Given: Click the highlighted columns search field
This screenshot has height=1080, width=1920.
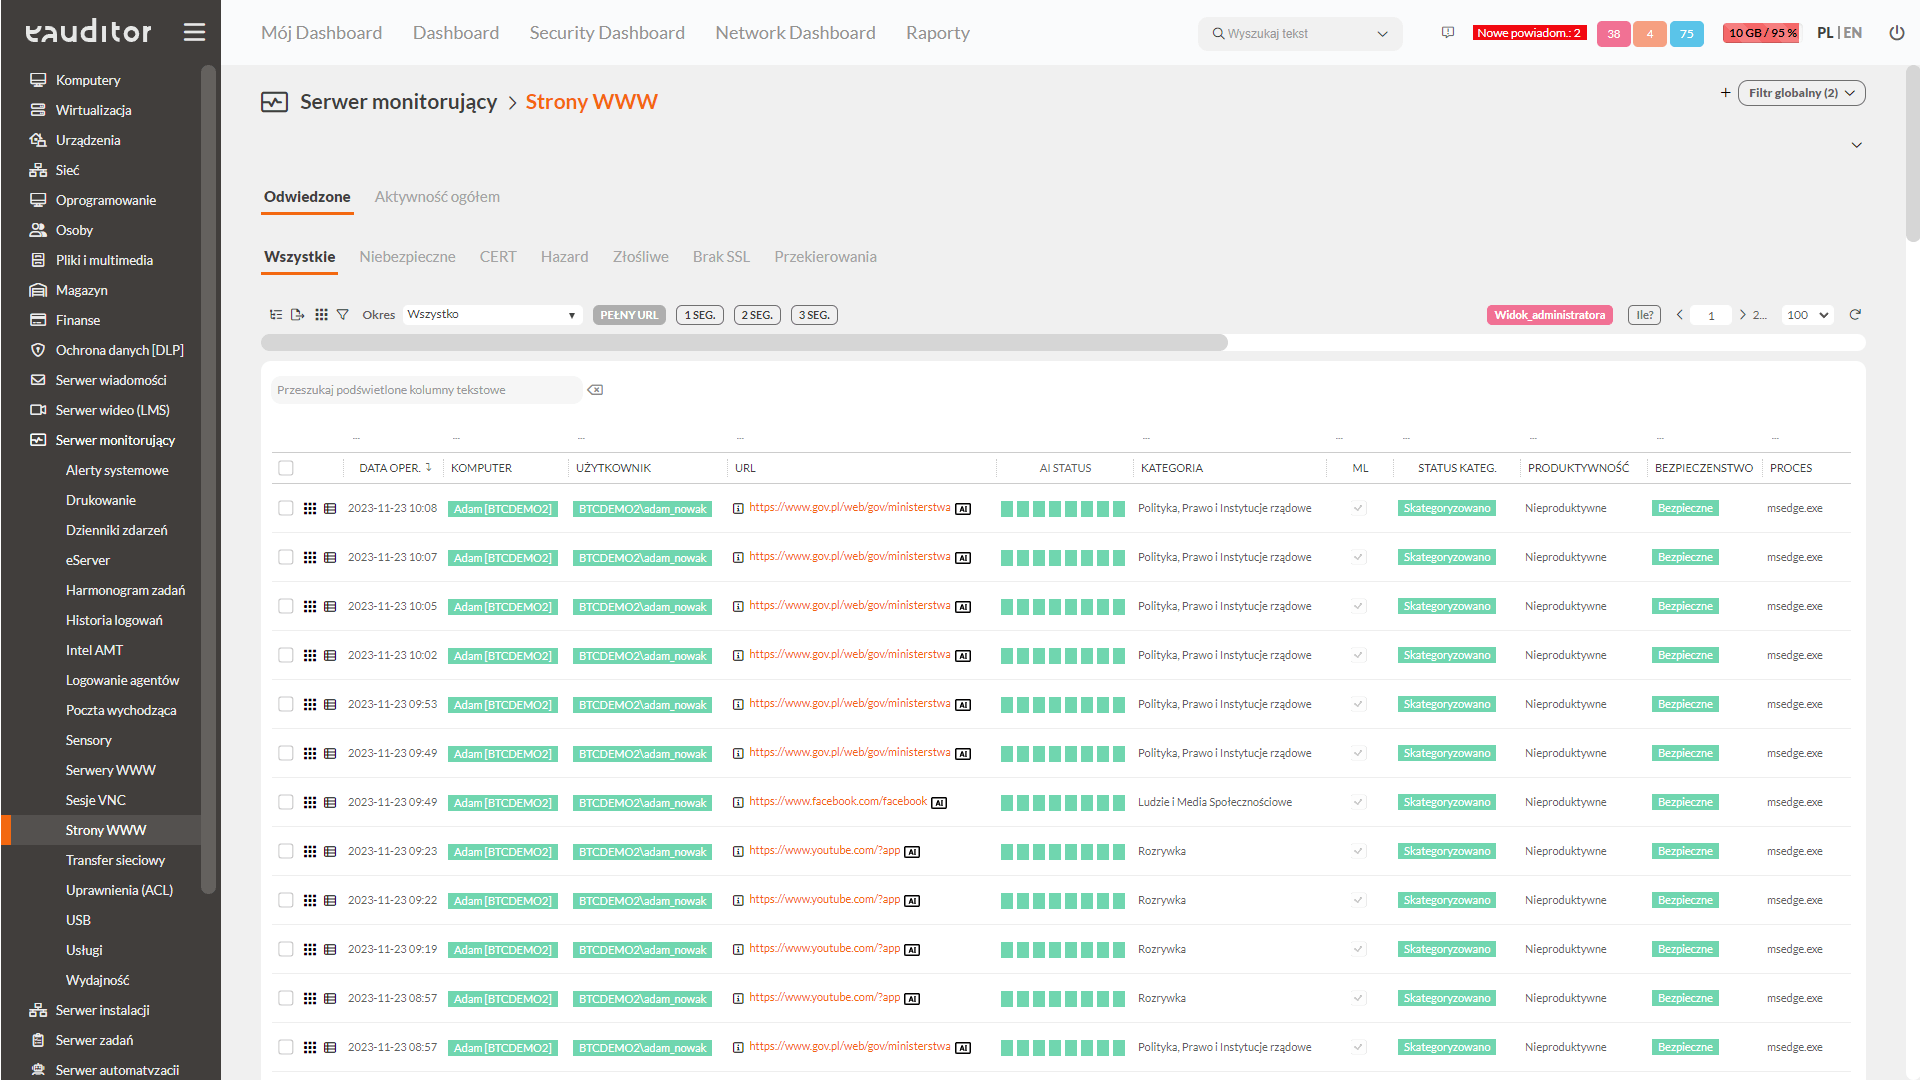Looking at the screenshot, I should pyautogui.click(x=426, y=390).
